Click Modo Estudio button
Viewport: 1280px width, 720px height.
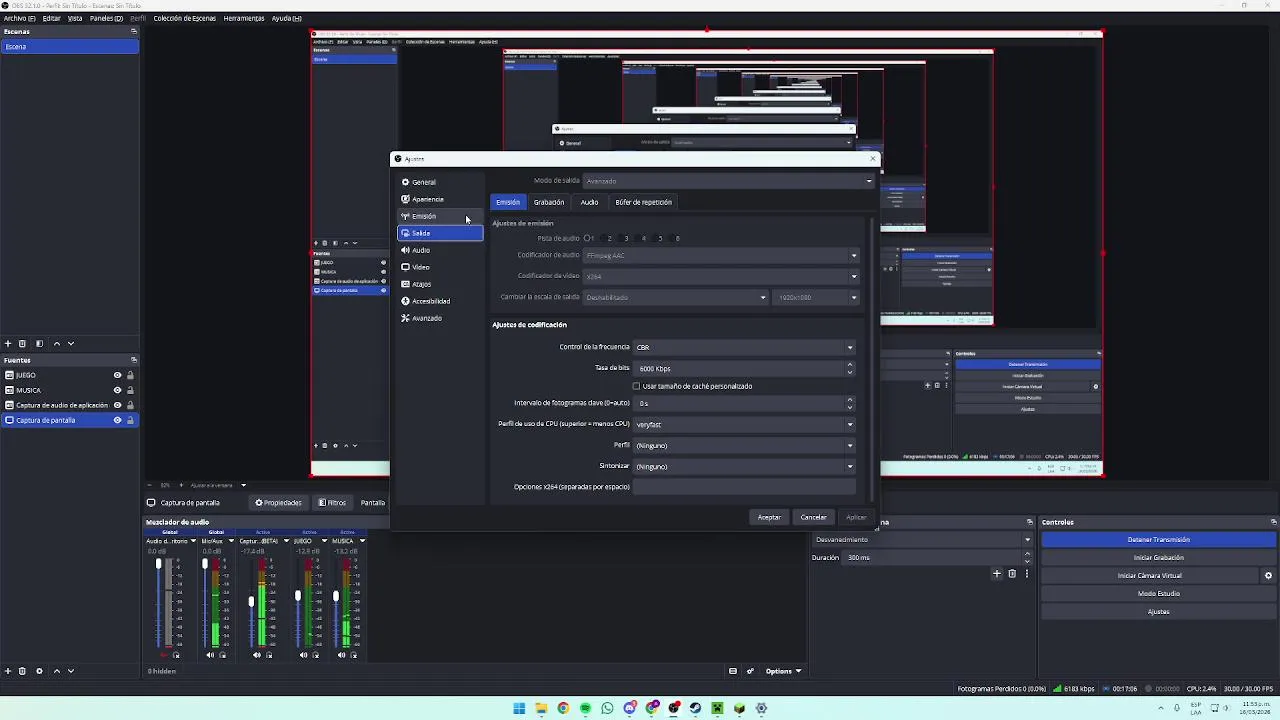(1158, 594)
